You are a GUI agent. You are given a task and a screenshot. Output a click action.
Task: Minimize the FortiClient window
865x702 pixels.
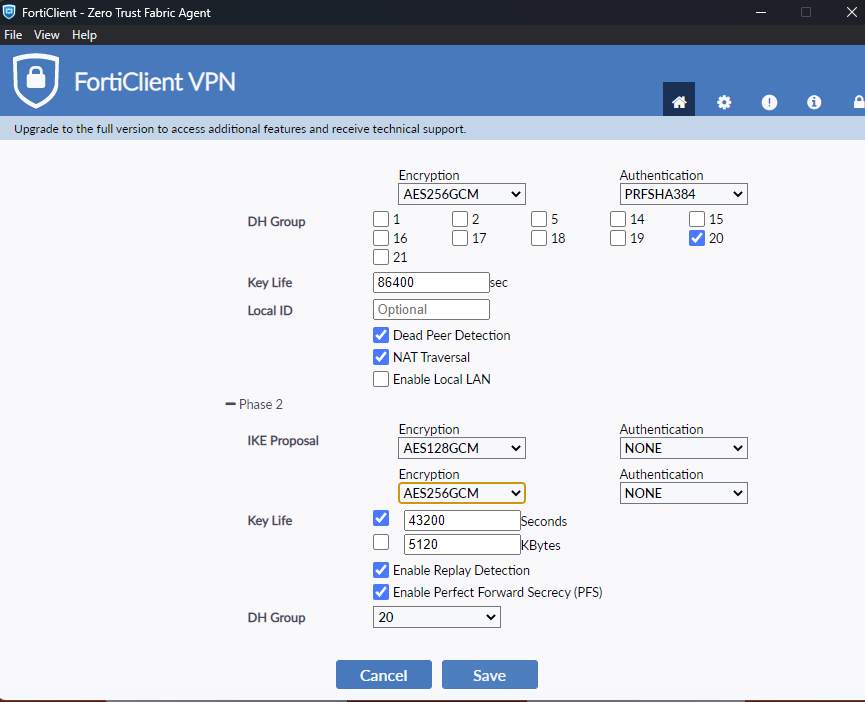(x=761, y=12)
